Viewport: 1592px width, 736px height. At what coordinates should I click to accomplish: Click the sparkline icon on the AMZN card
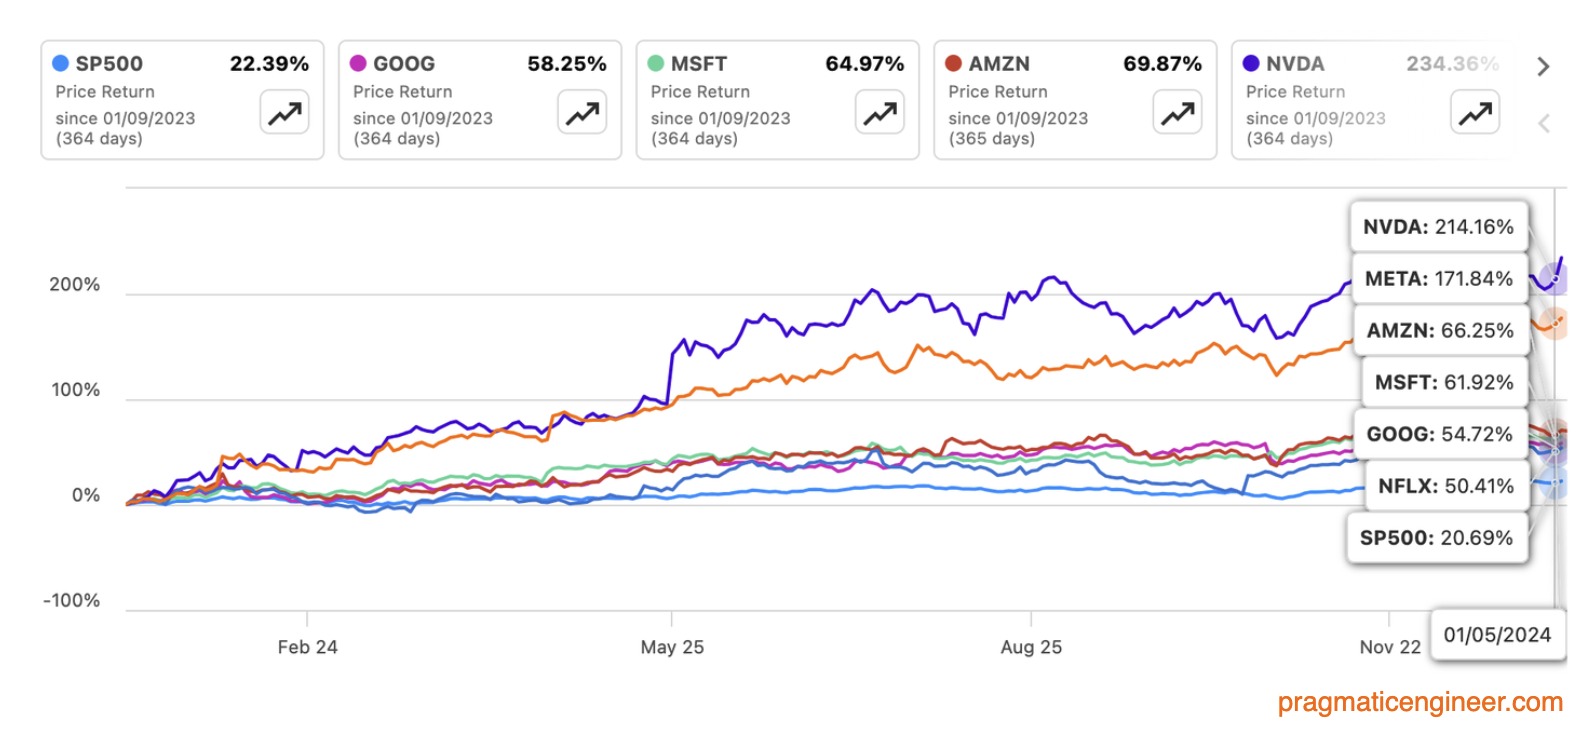pos(1177,113)
